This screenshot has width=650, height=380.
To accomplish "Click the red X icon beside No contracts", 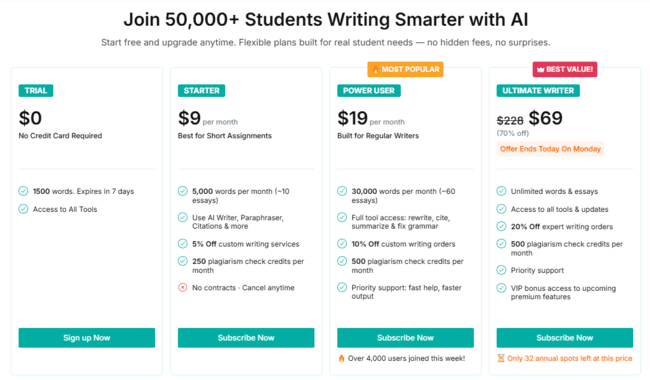I will pyautogui.click(x=182, y=288).
